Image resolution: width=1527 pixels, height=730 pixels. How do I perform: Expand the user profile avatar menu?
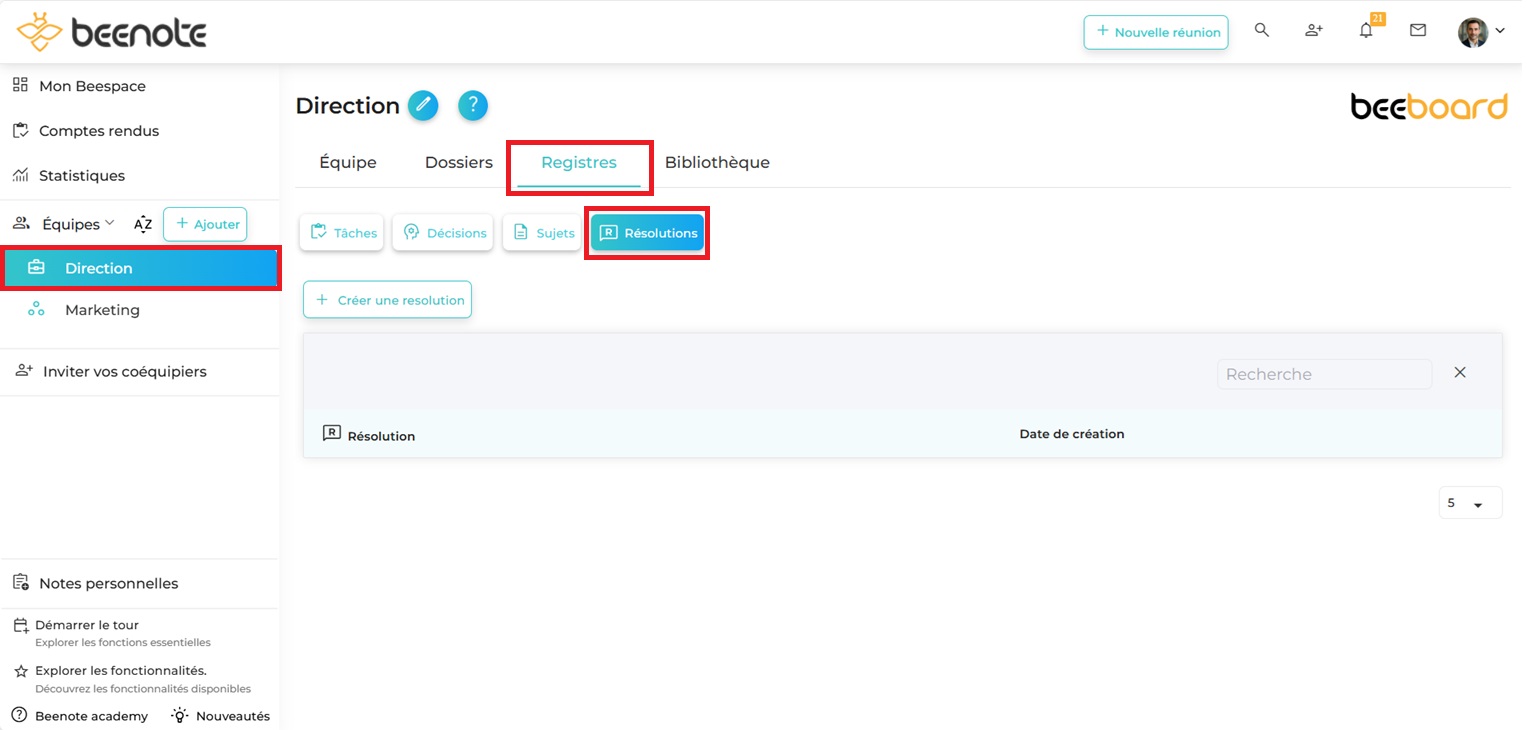pyautogui.click(x=1481, y=32)
